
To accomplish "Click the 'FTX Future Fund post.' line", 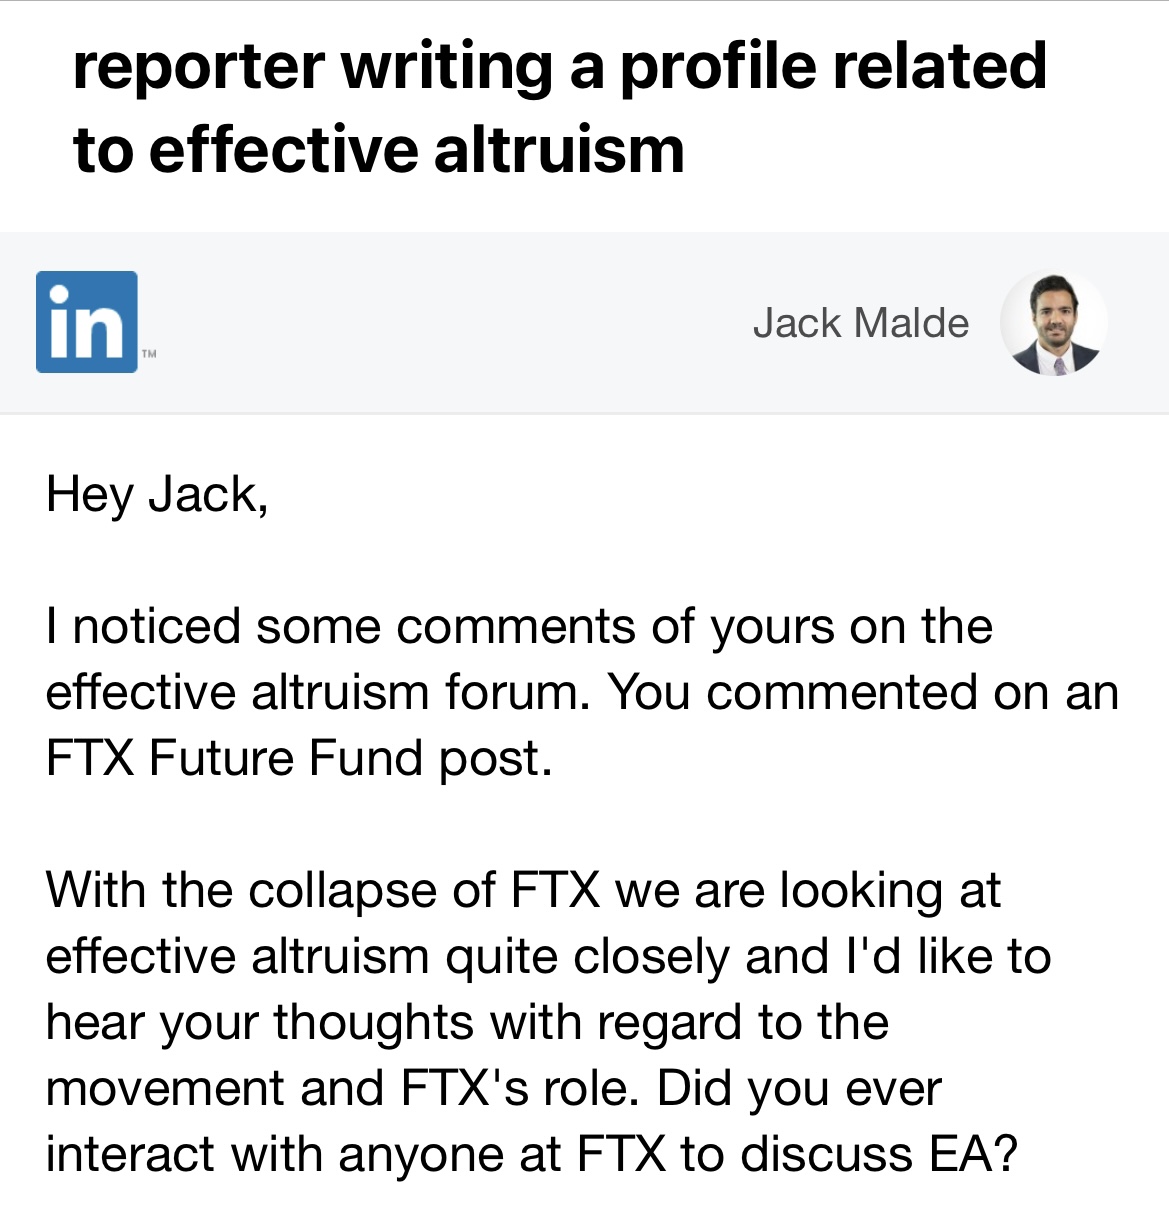I will coord(299,758).
